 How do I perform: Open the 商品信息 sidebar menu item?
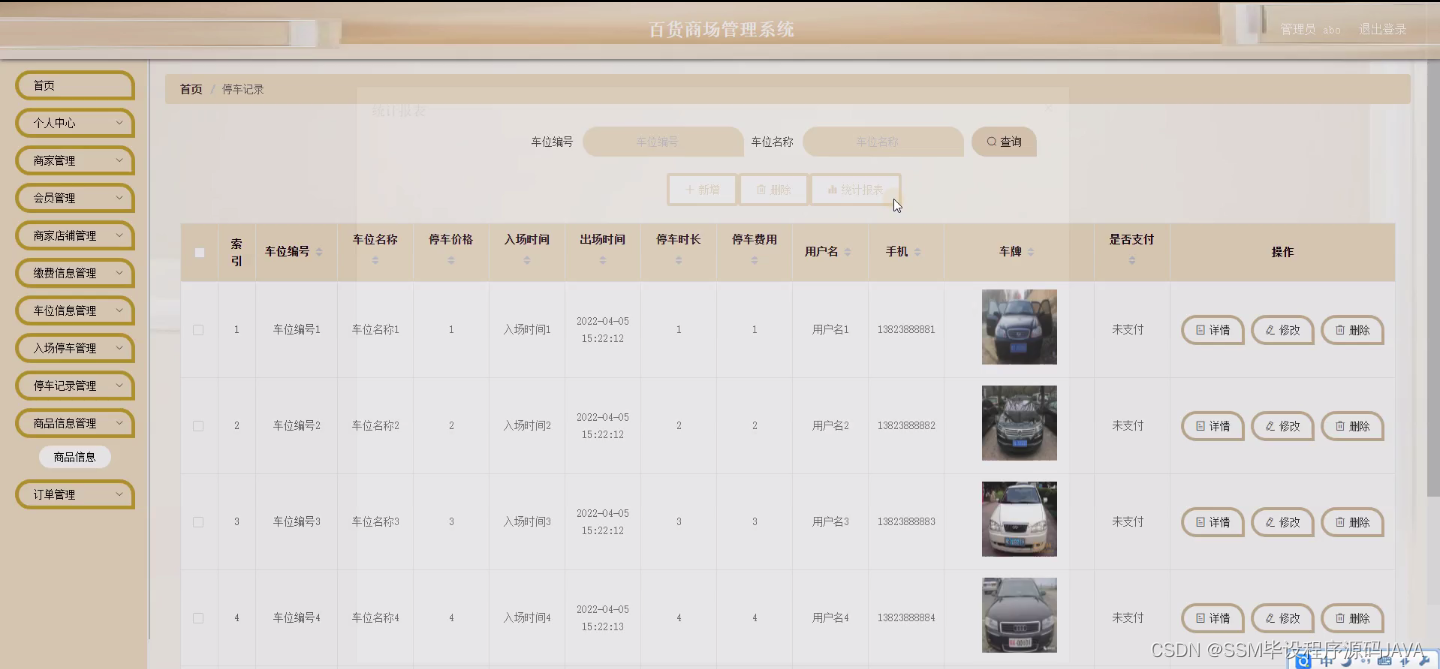coord(74,456)
